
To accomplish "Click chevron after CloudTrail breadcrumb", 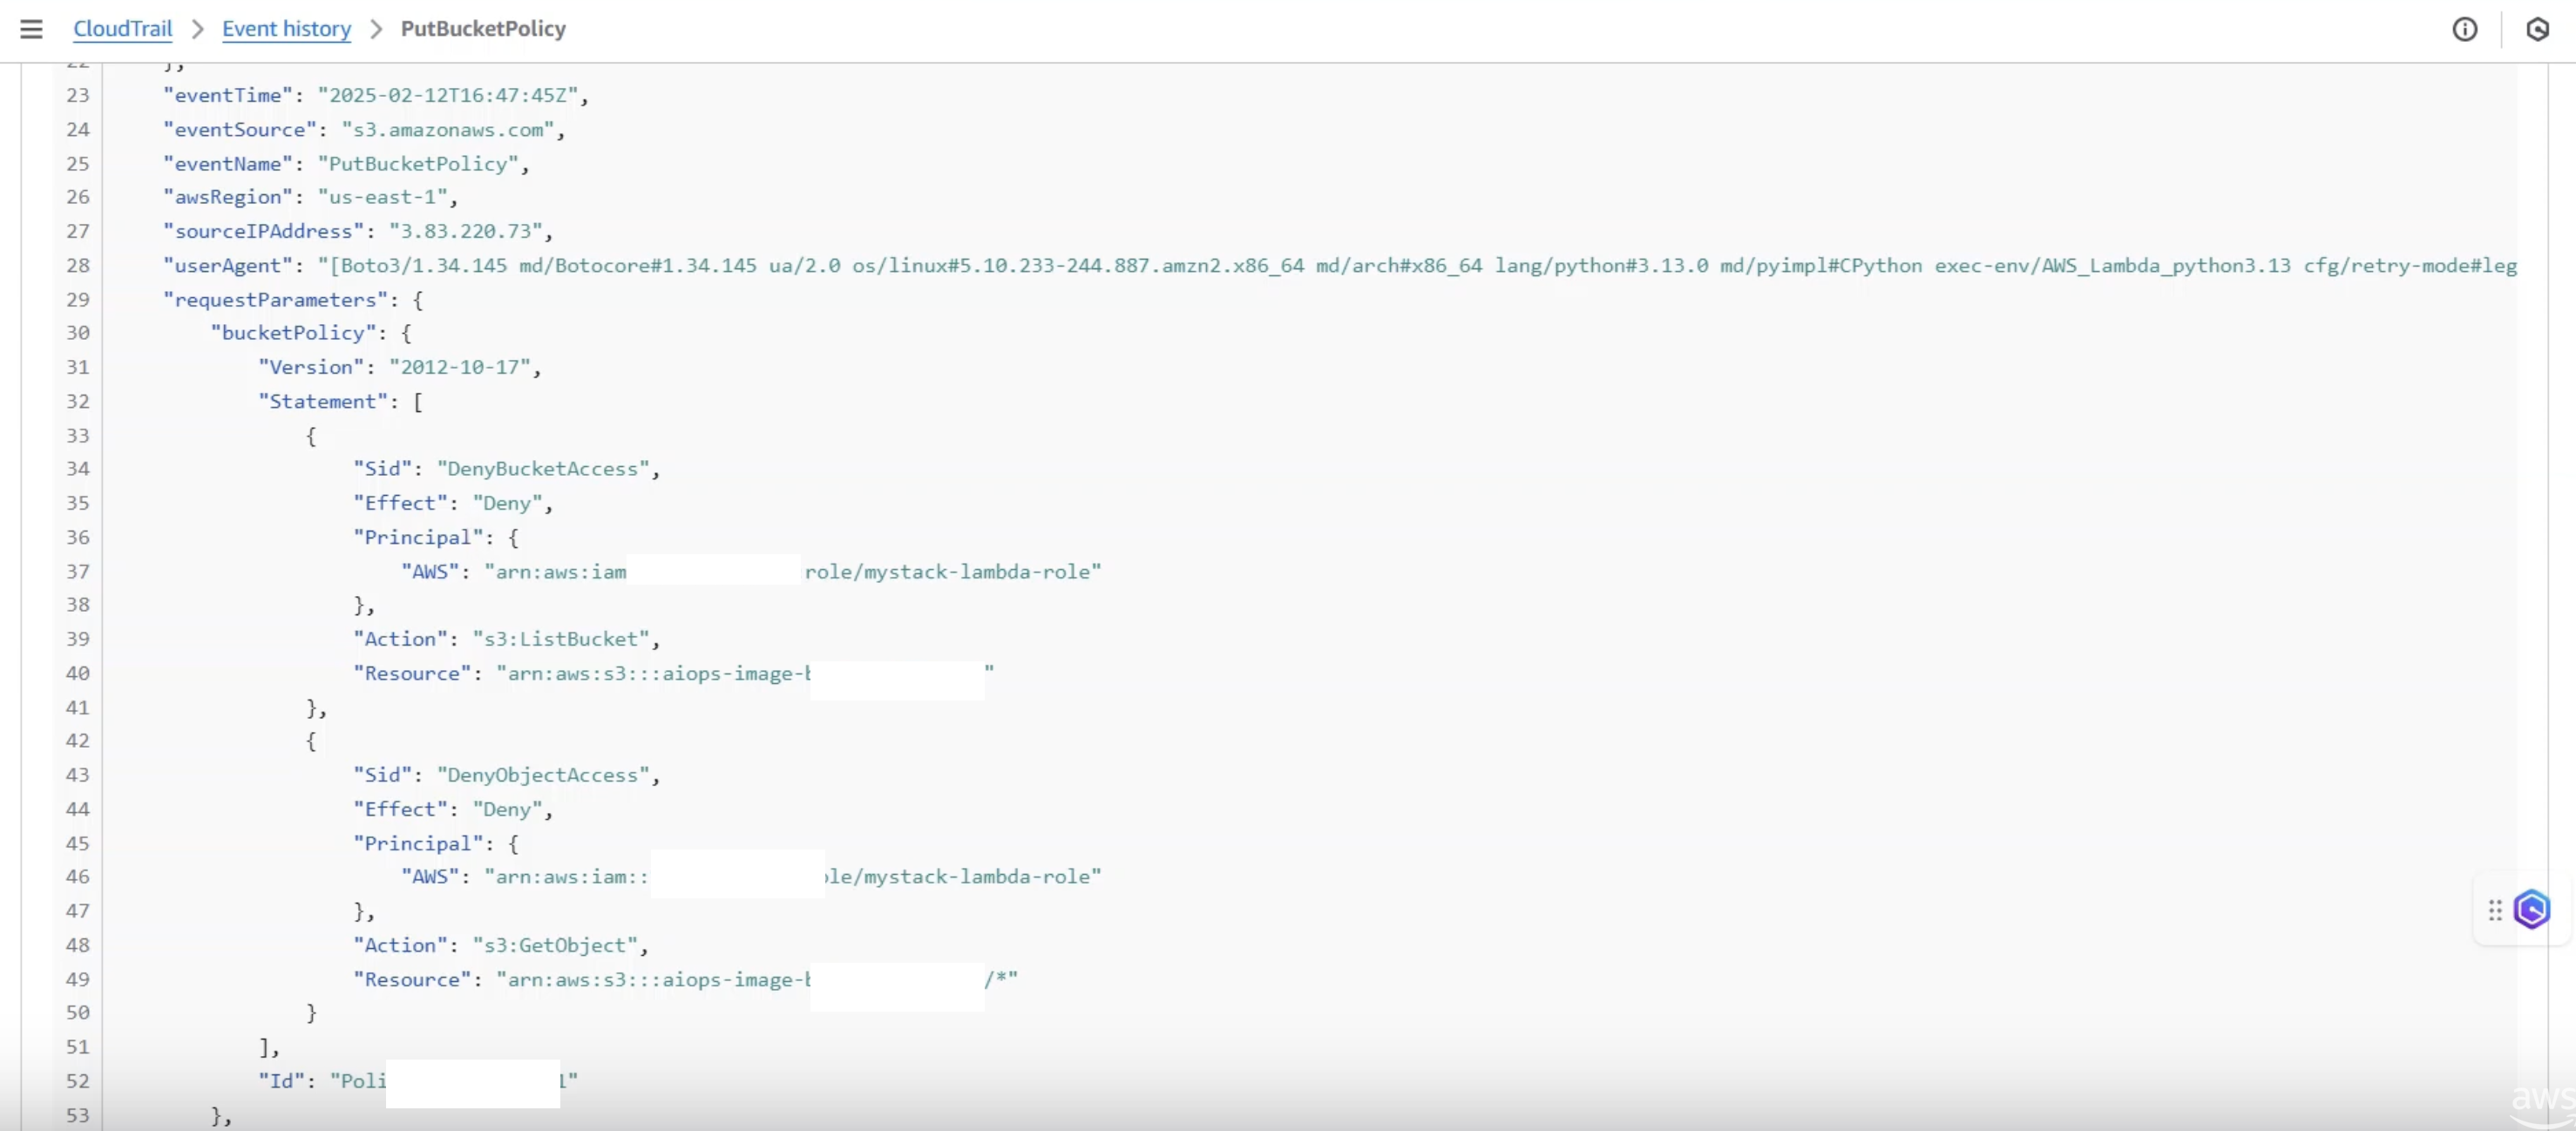I will 198,29.
